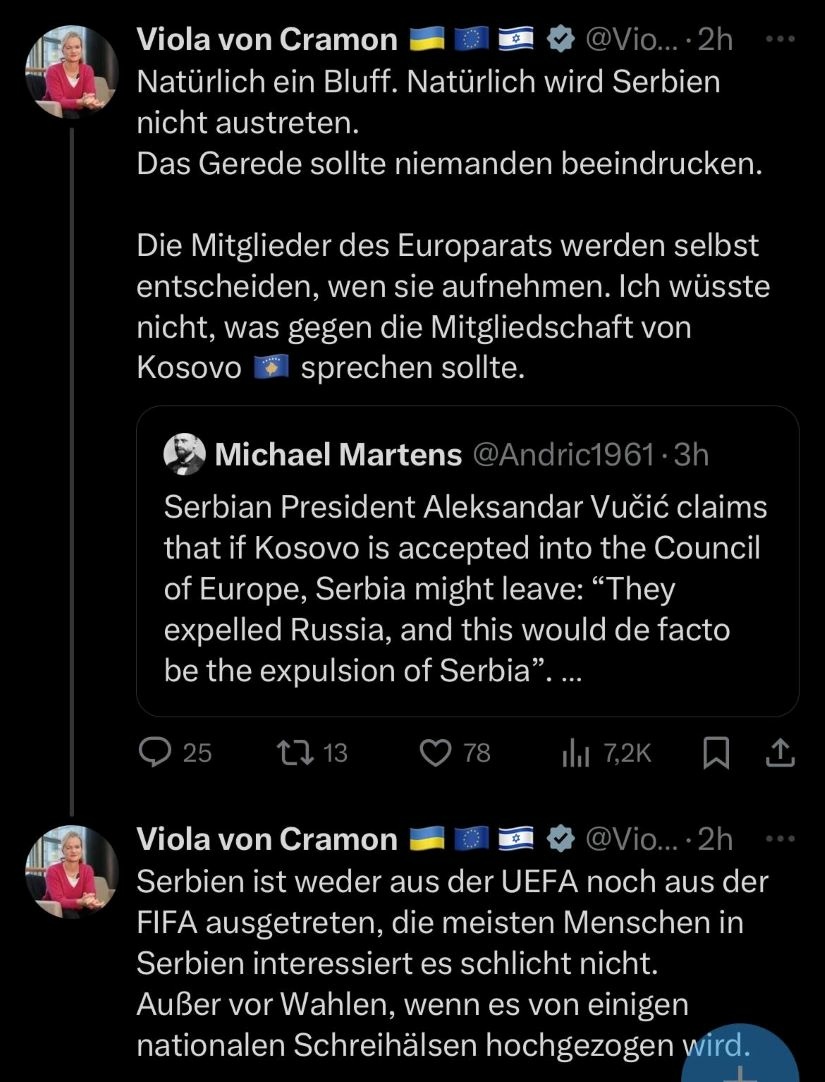Tap the 2h timestamp on first tweet
The height and width of the screenshot is (1082, 825).
[x=716, y=39]
